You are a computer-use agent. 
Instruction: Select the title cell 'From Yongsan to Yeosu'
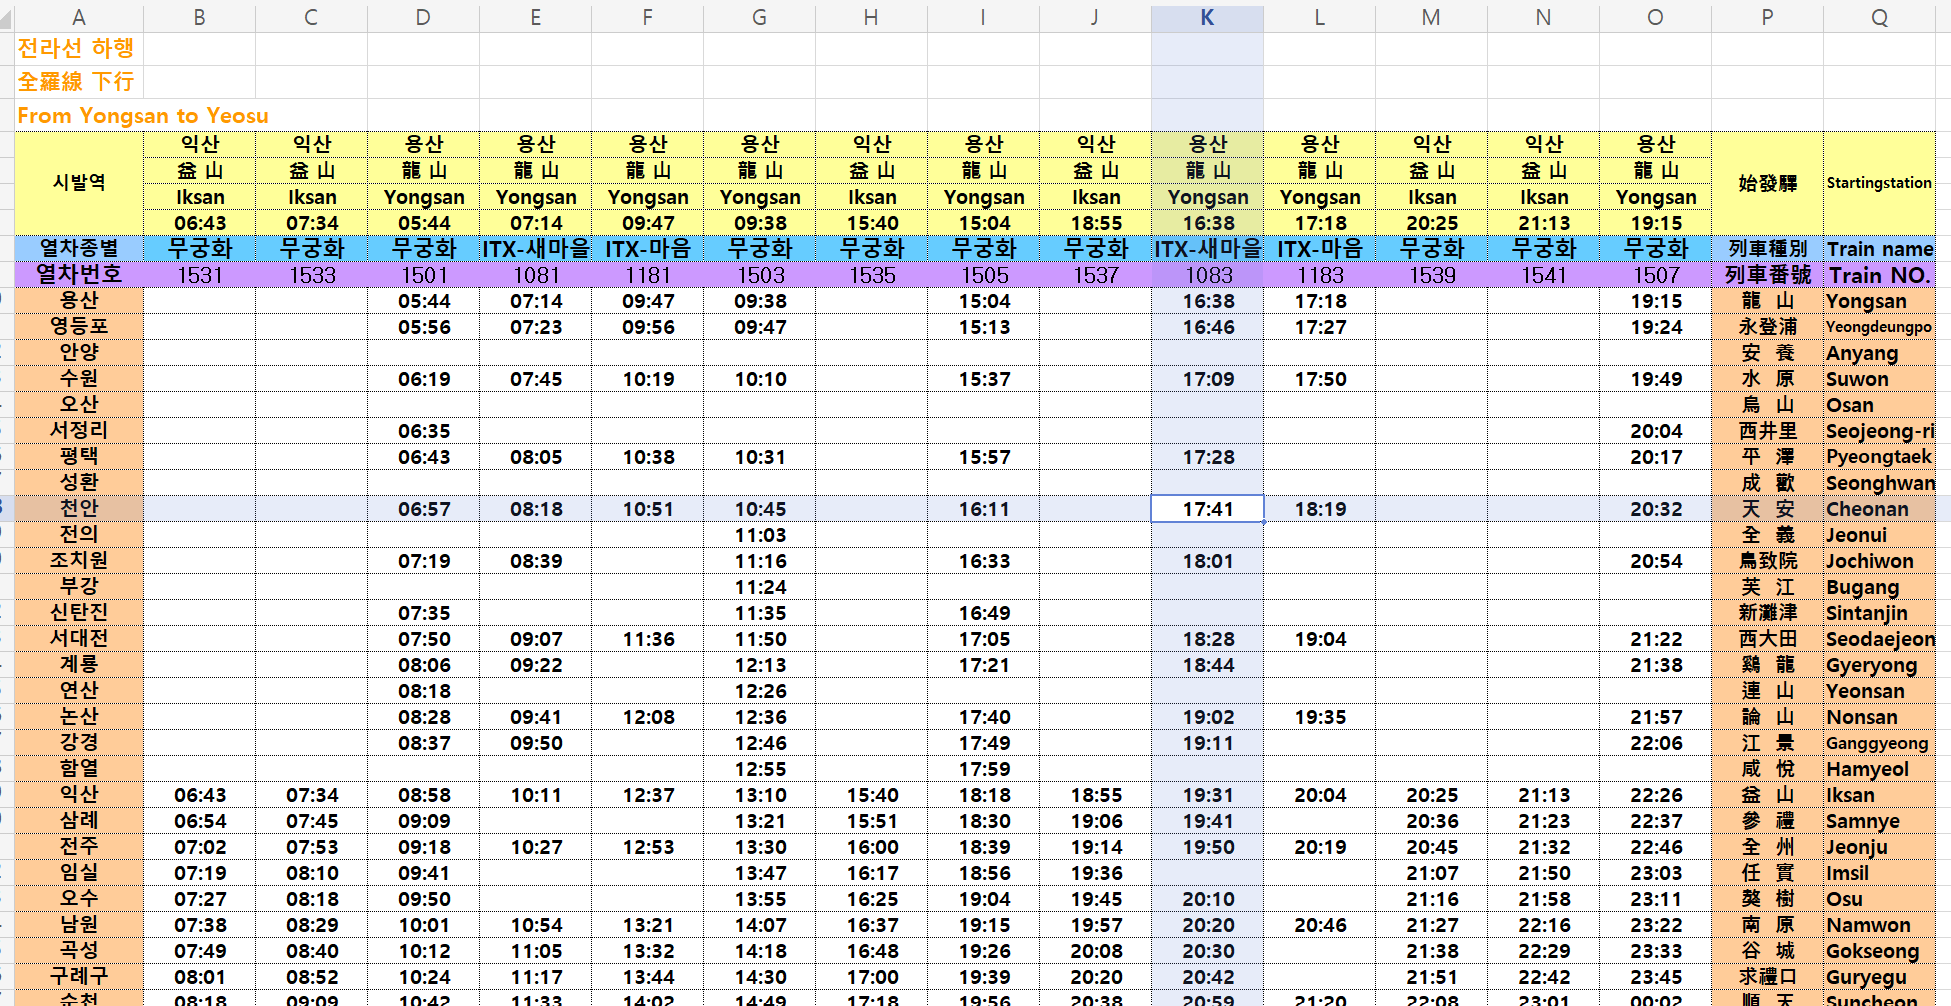click(x=143, y=116)
